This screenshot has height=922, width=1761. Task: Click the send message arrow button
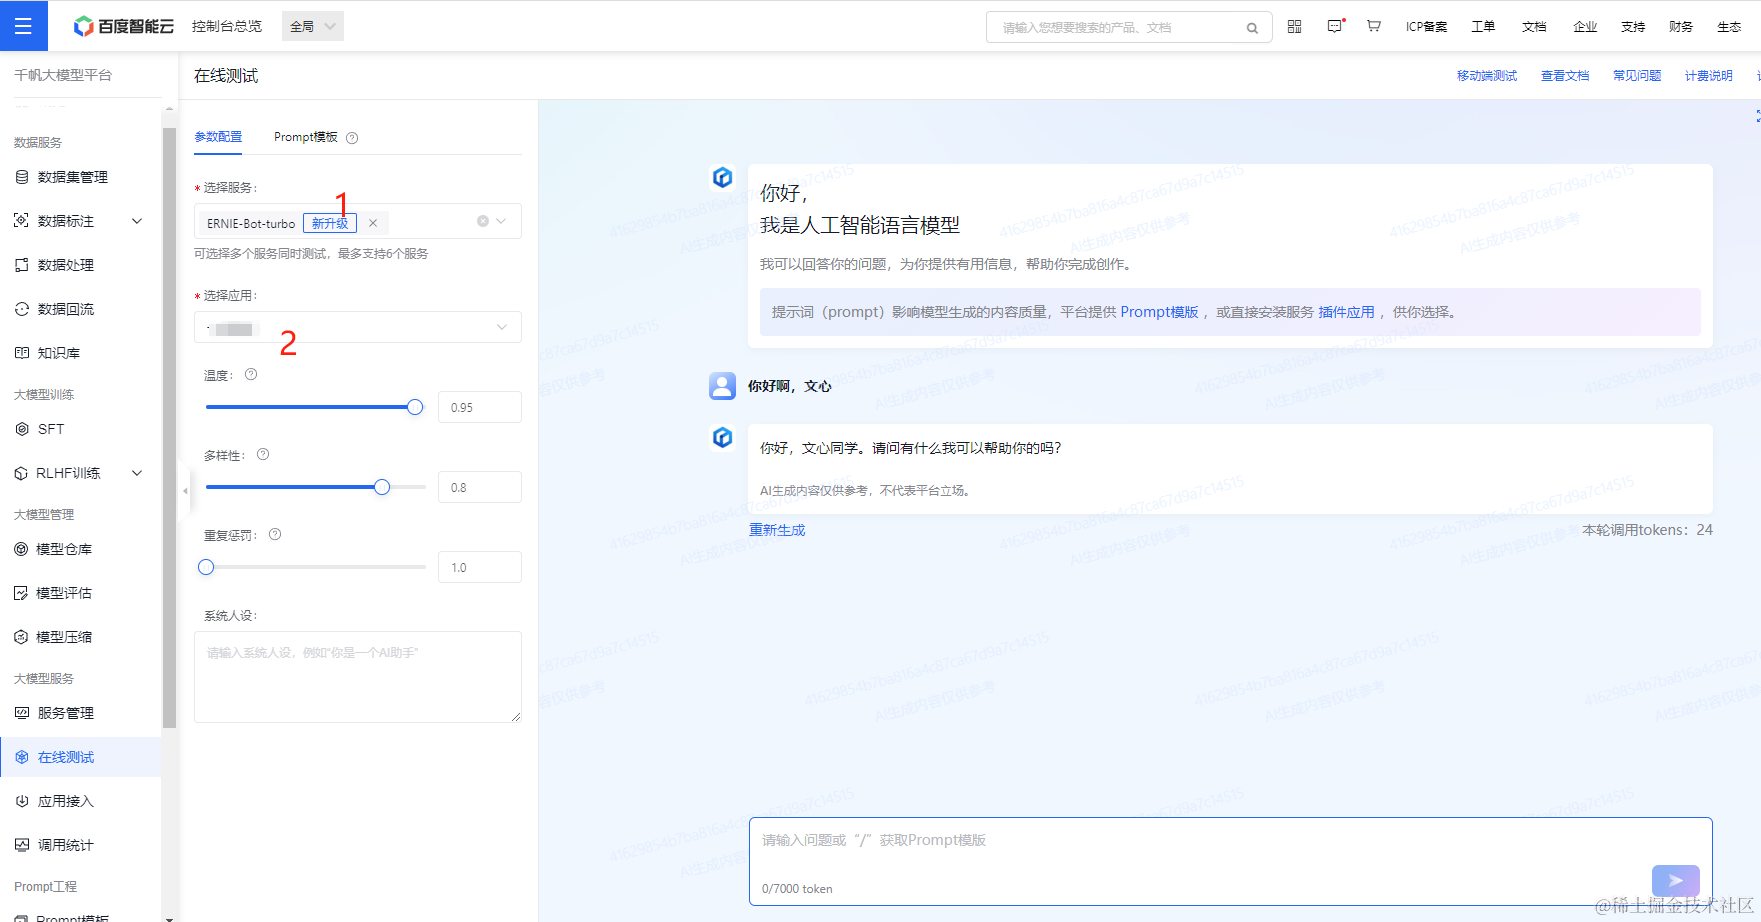(1676, 880)
